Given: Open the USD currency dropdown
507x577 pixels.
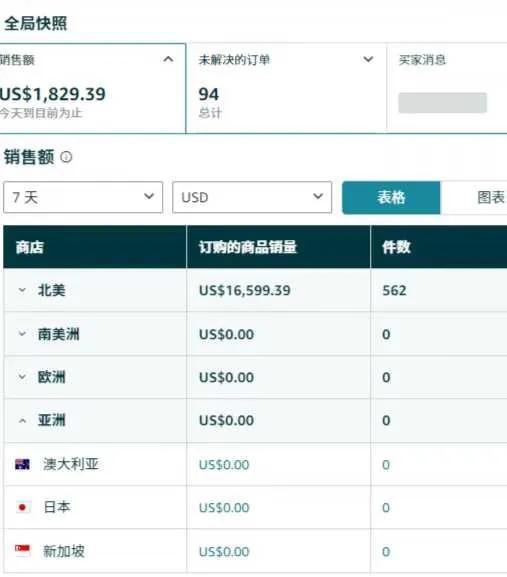Looking at the screenshot, I should point(252,197).
